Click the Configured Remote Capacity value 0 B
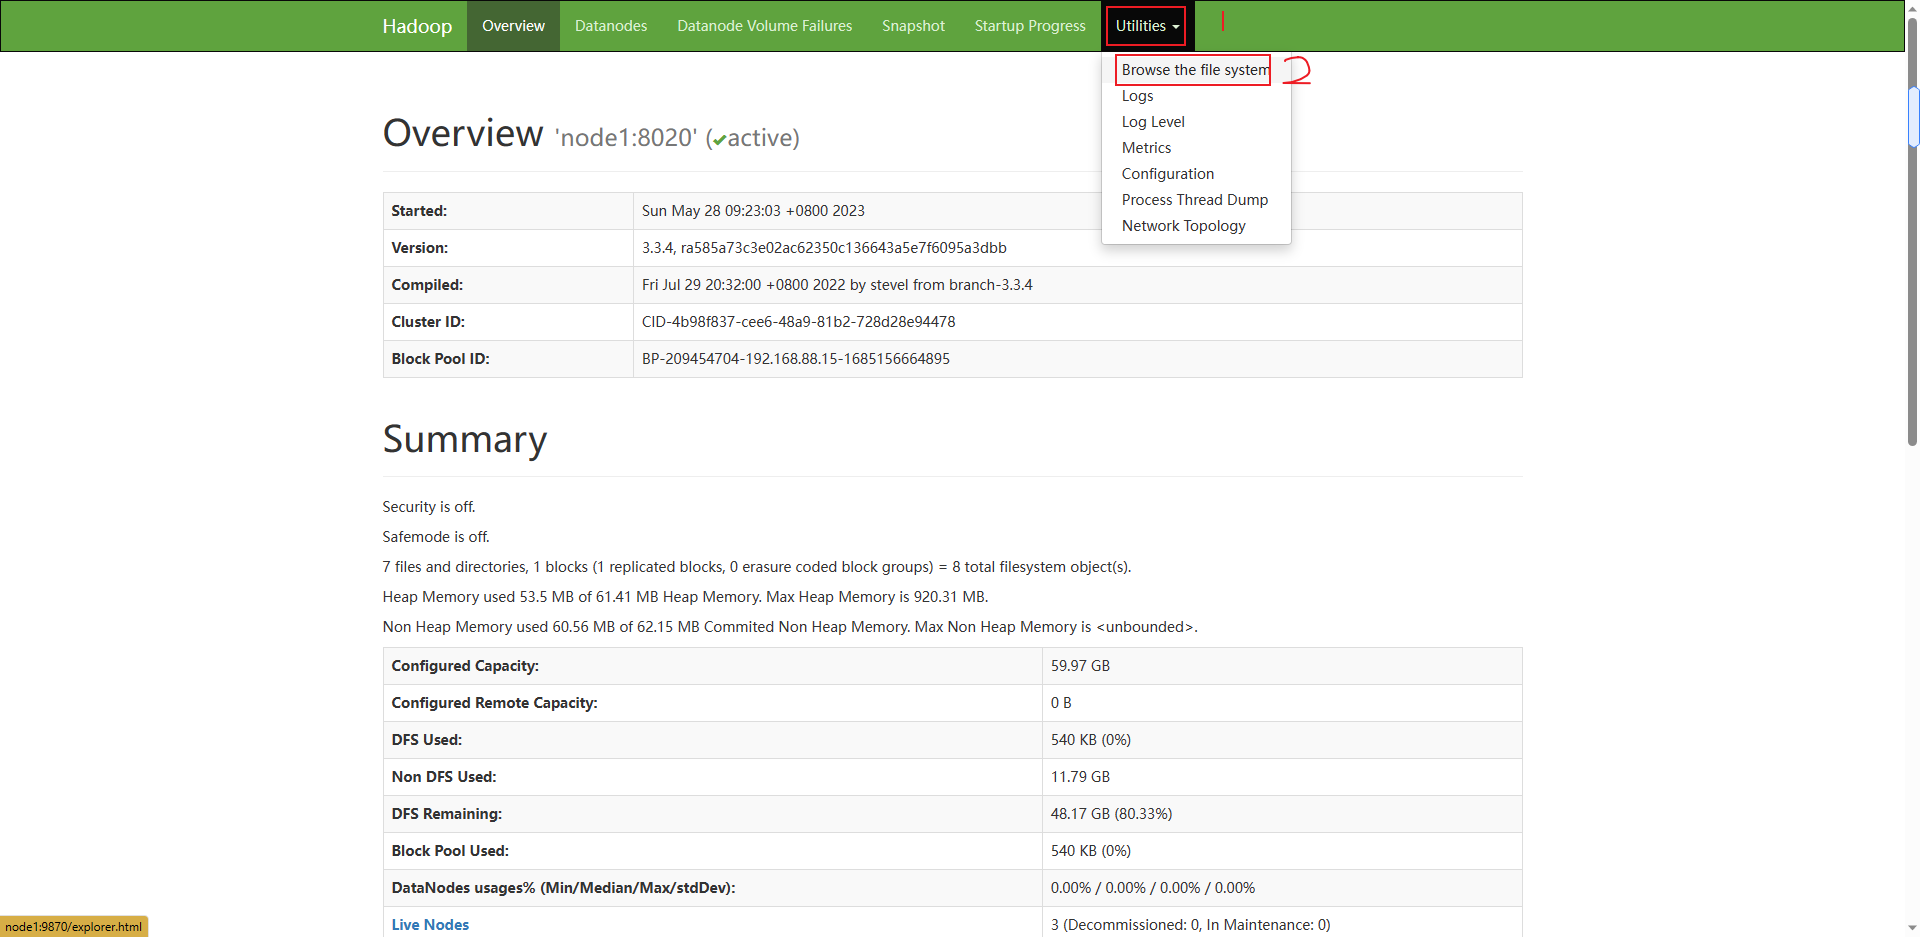Image resolution: width=1920 pixels, height=937 pixels. (x=1061, y=703)
